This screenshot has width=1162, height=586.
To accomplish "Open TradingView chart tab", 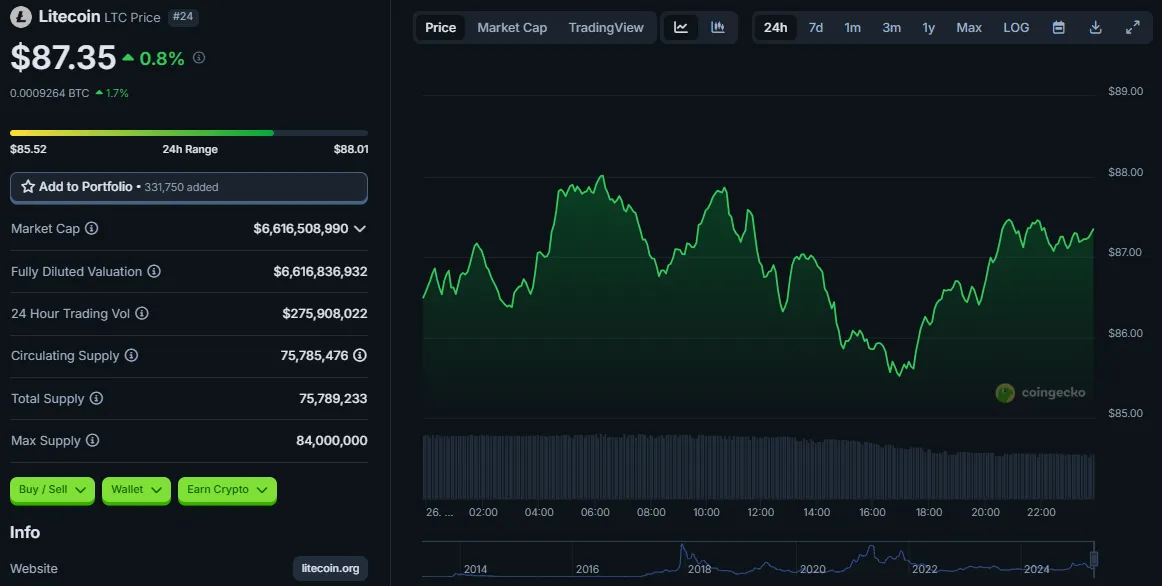I will (606, 27).
